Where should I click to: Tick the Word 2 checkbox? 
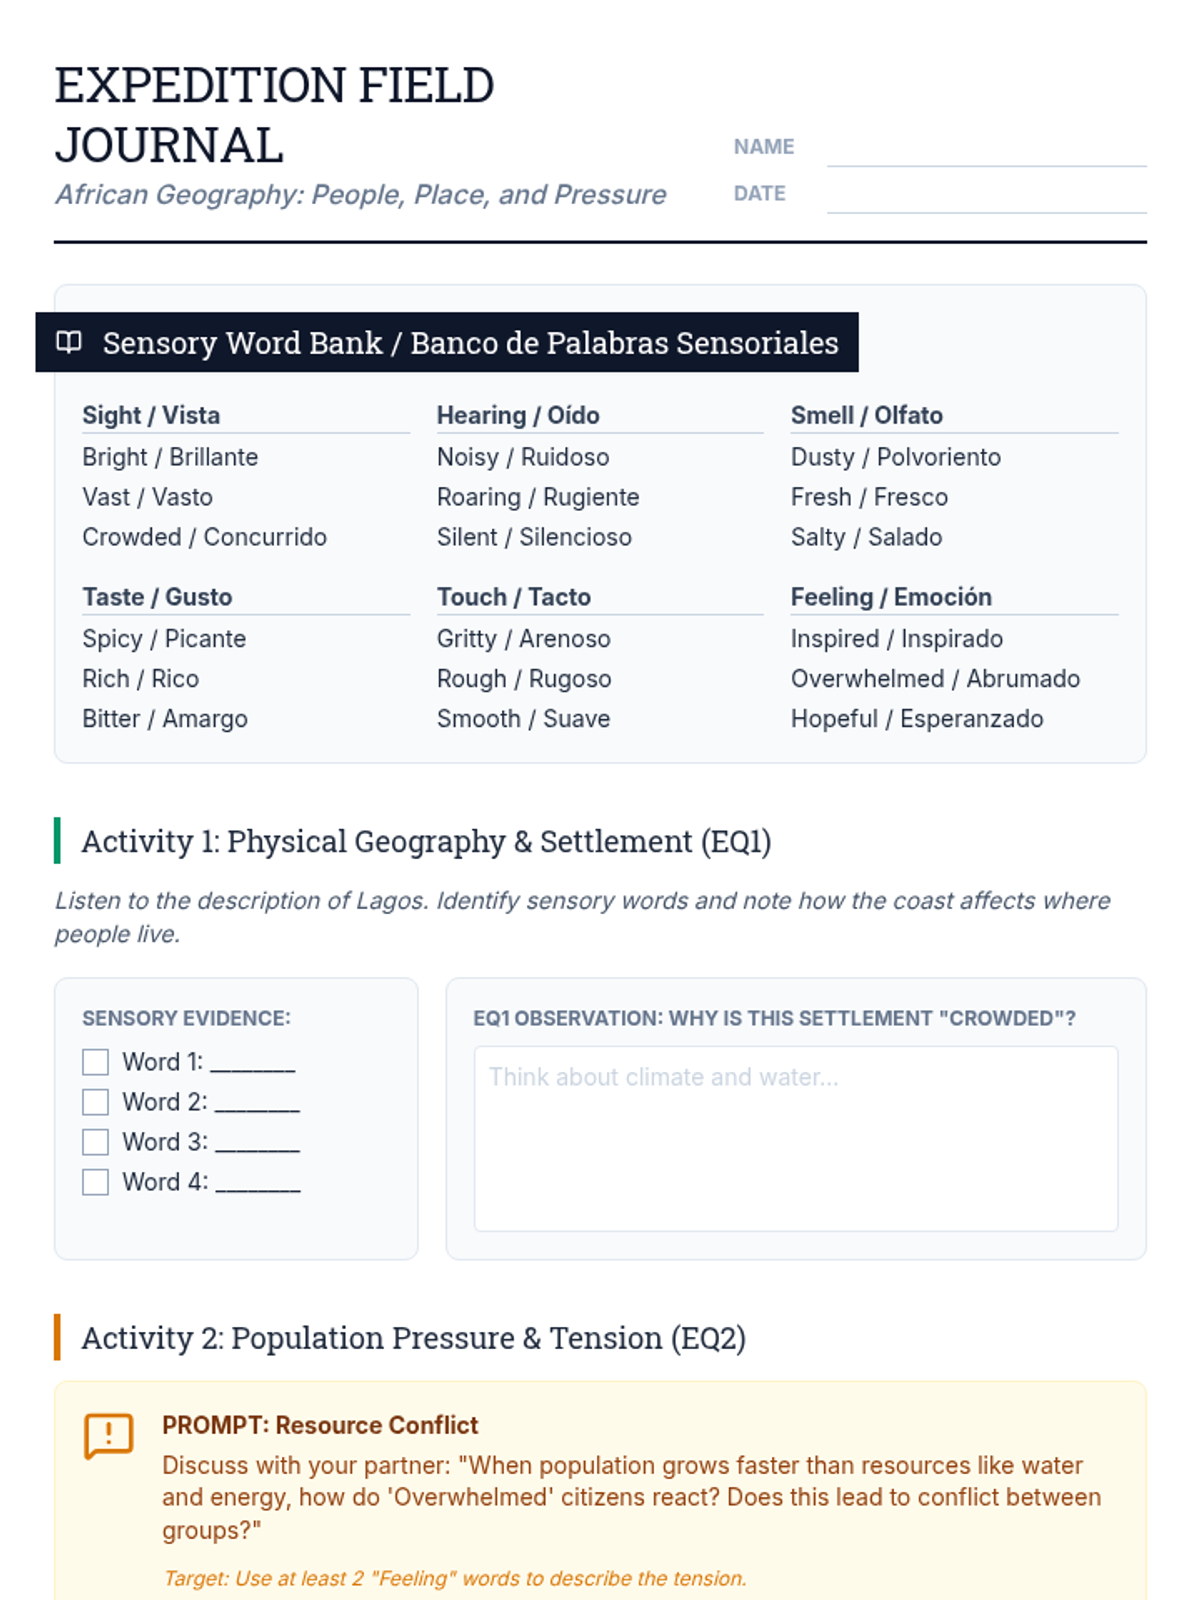96,1102
